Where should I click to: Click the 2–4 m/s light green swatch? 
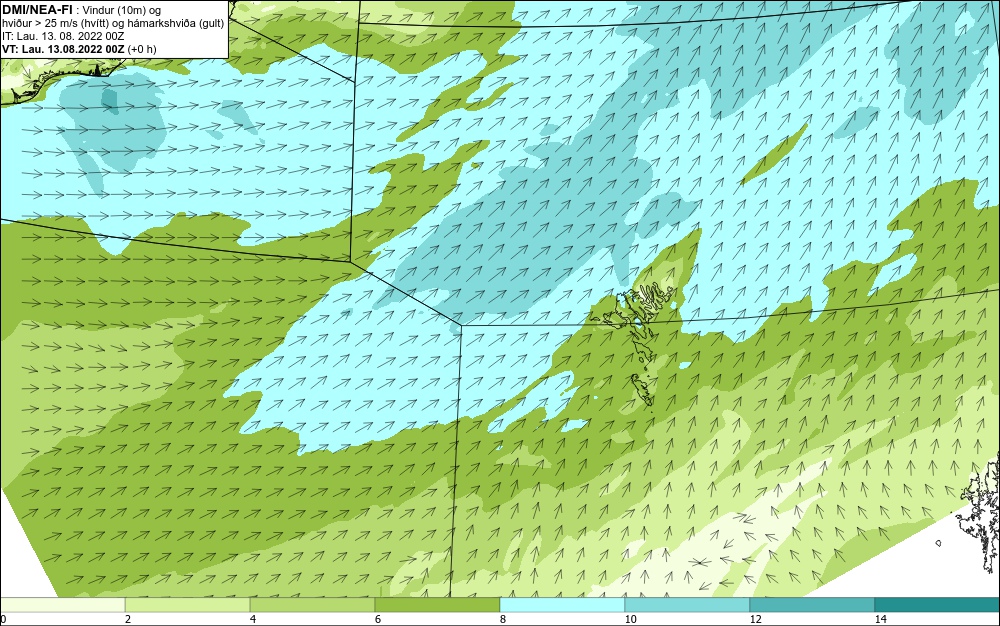188,605
